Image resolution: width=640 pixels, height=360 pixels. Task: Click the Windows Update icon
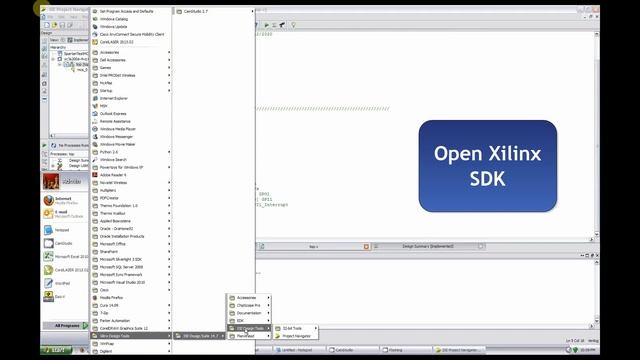(x=95, y=27)
